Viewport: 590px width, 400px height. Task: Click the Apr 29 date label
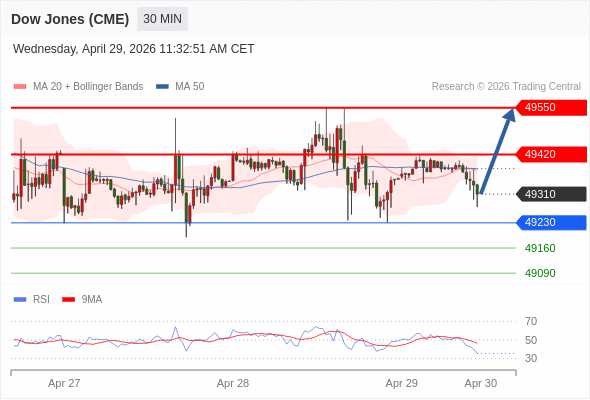coord(401,383)
